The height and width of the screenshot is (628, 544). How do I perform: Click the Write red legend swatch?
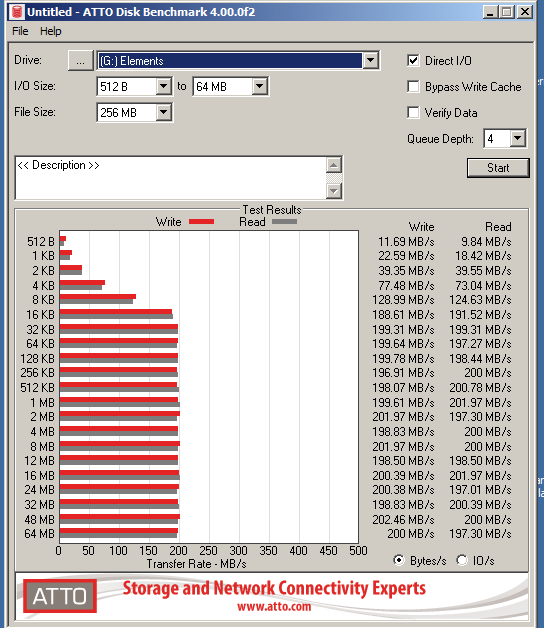click(201, 221)
